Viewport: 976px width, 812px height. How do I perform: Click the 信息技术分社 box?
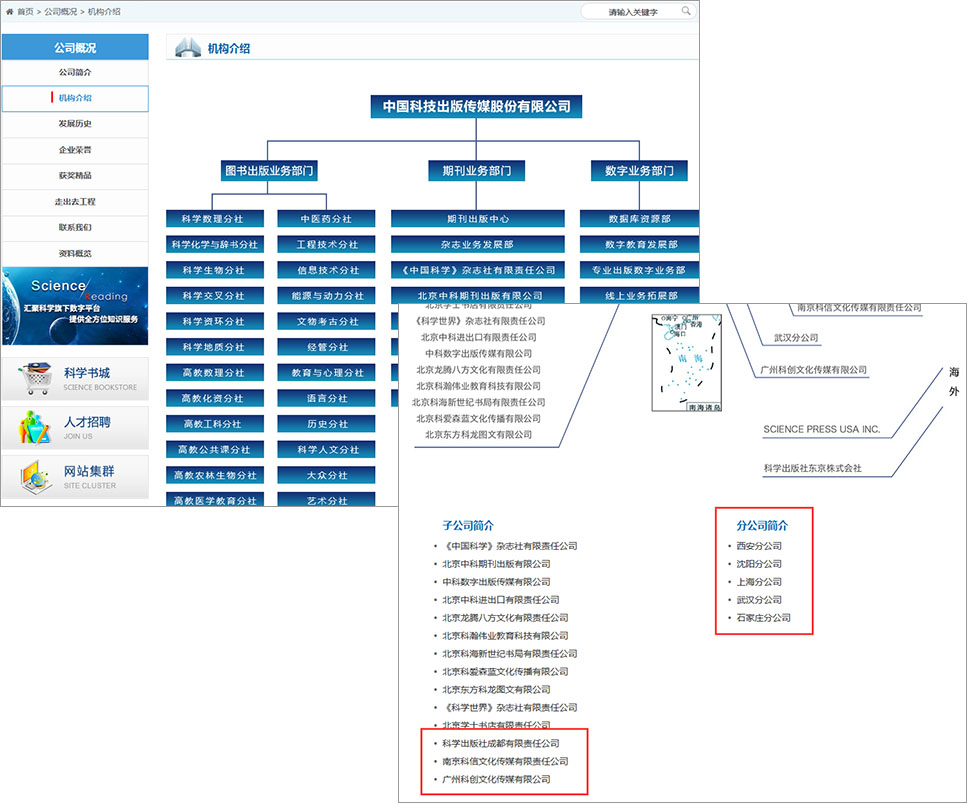(x=326, y=270)
